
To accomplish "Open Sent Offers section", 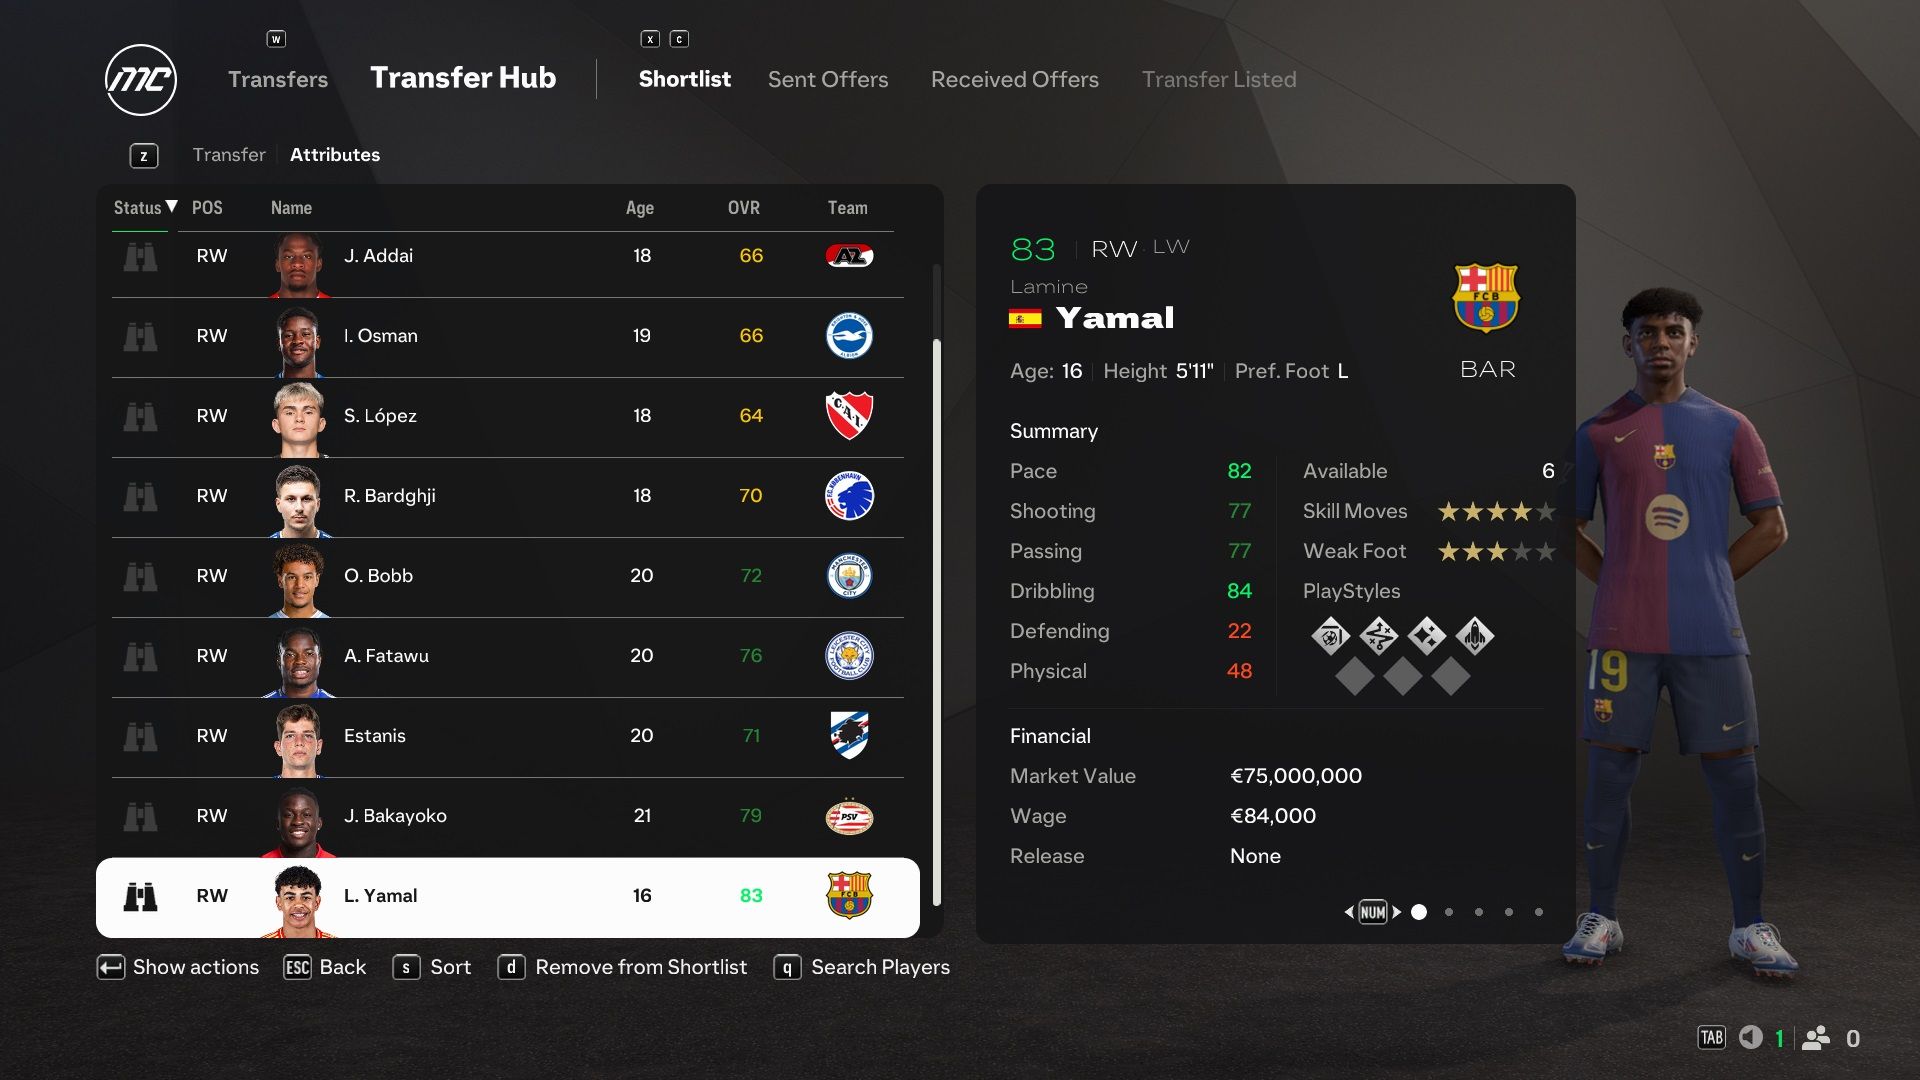I will (828, 76).
